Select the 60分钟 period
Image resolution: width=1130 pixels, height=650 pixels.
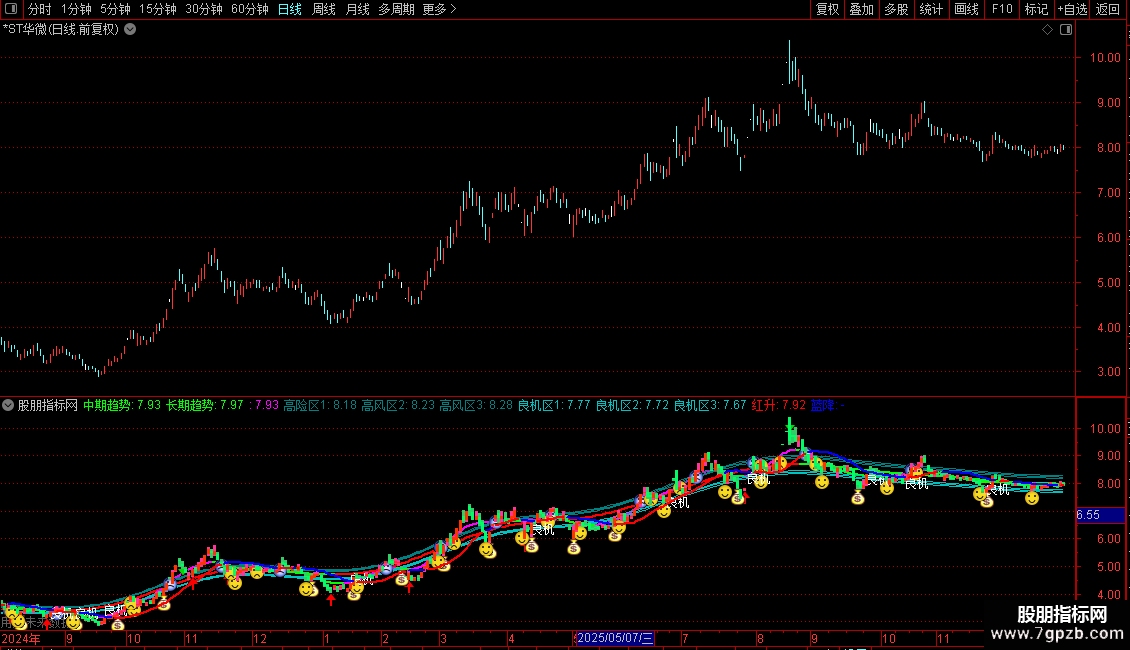(250, 9)
